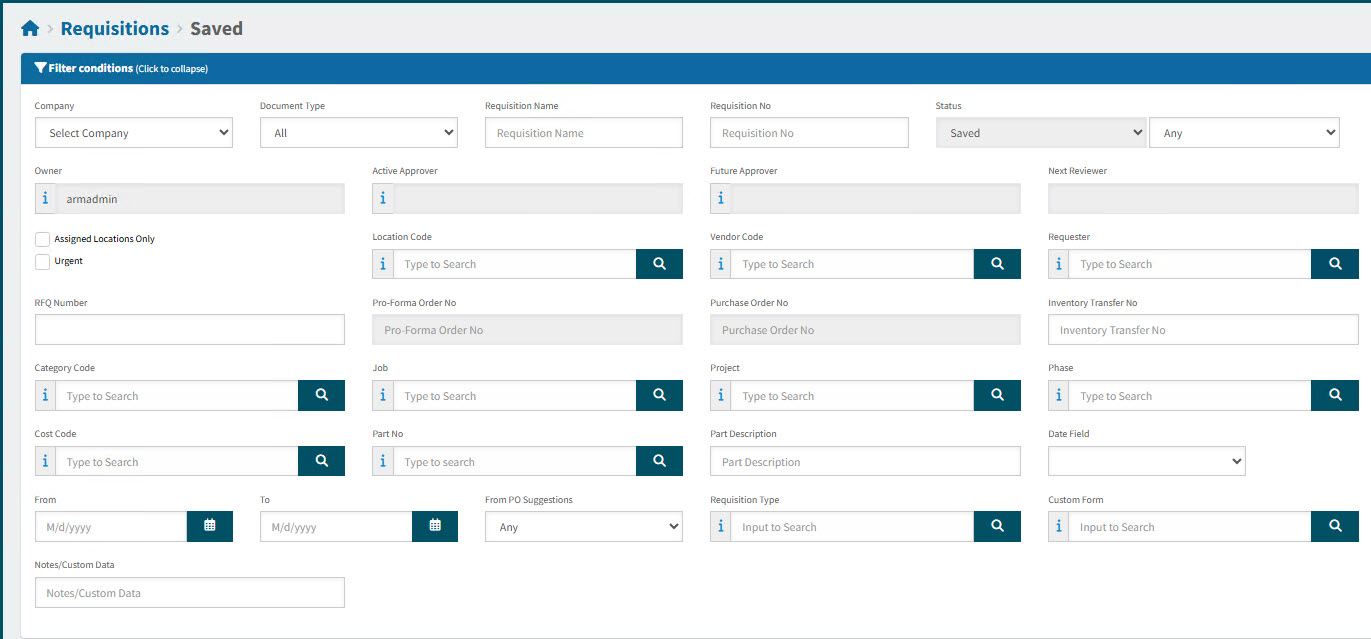Click the Project search magnifier icon
Viewport: 1371px width, 639px height.
pos(996,395)
